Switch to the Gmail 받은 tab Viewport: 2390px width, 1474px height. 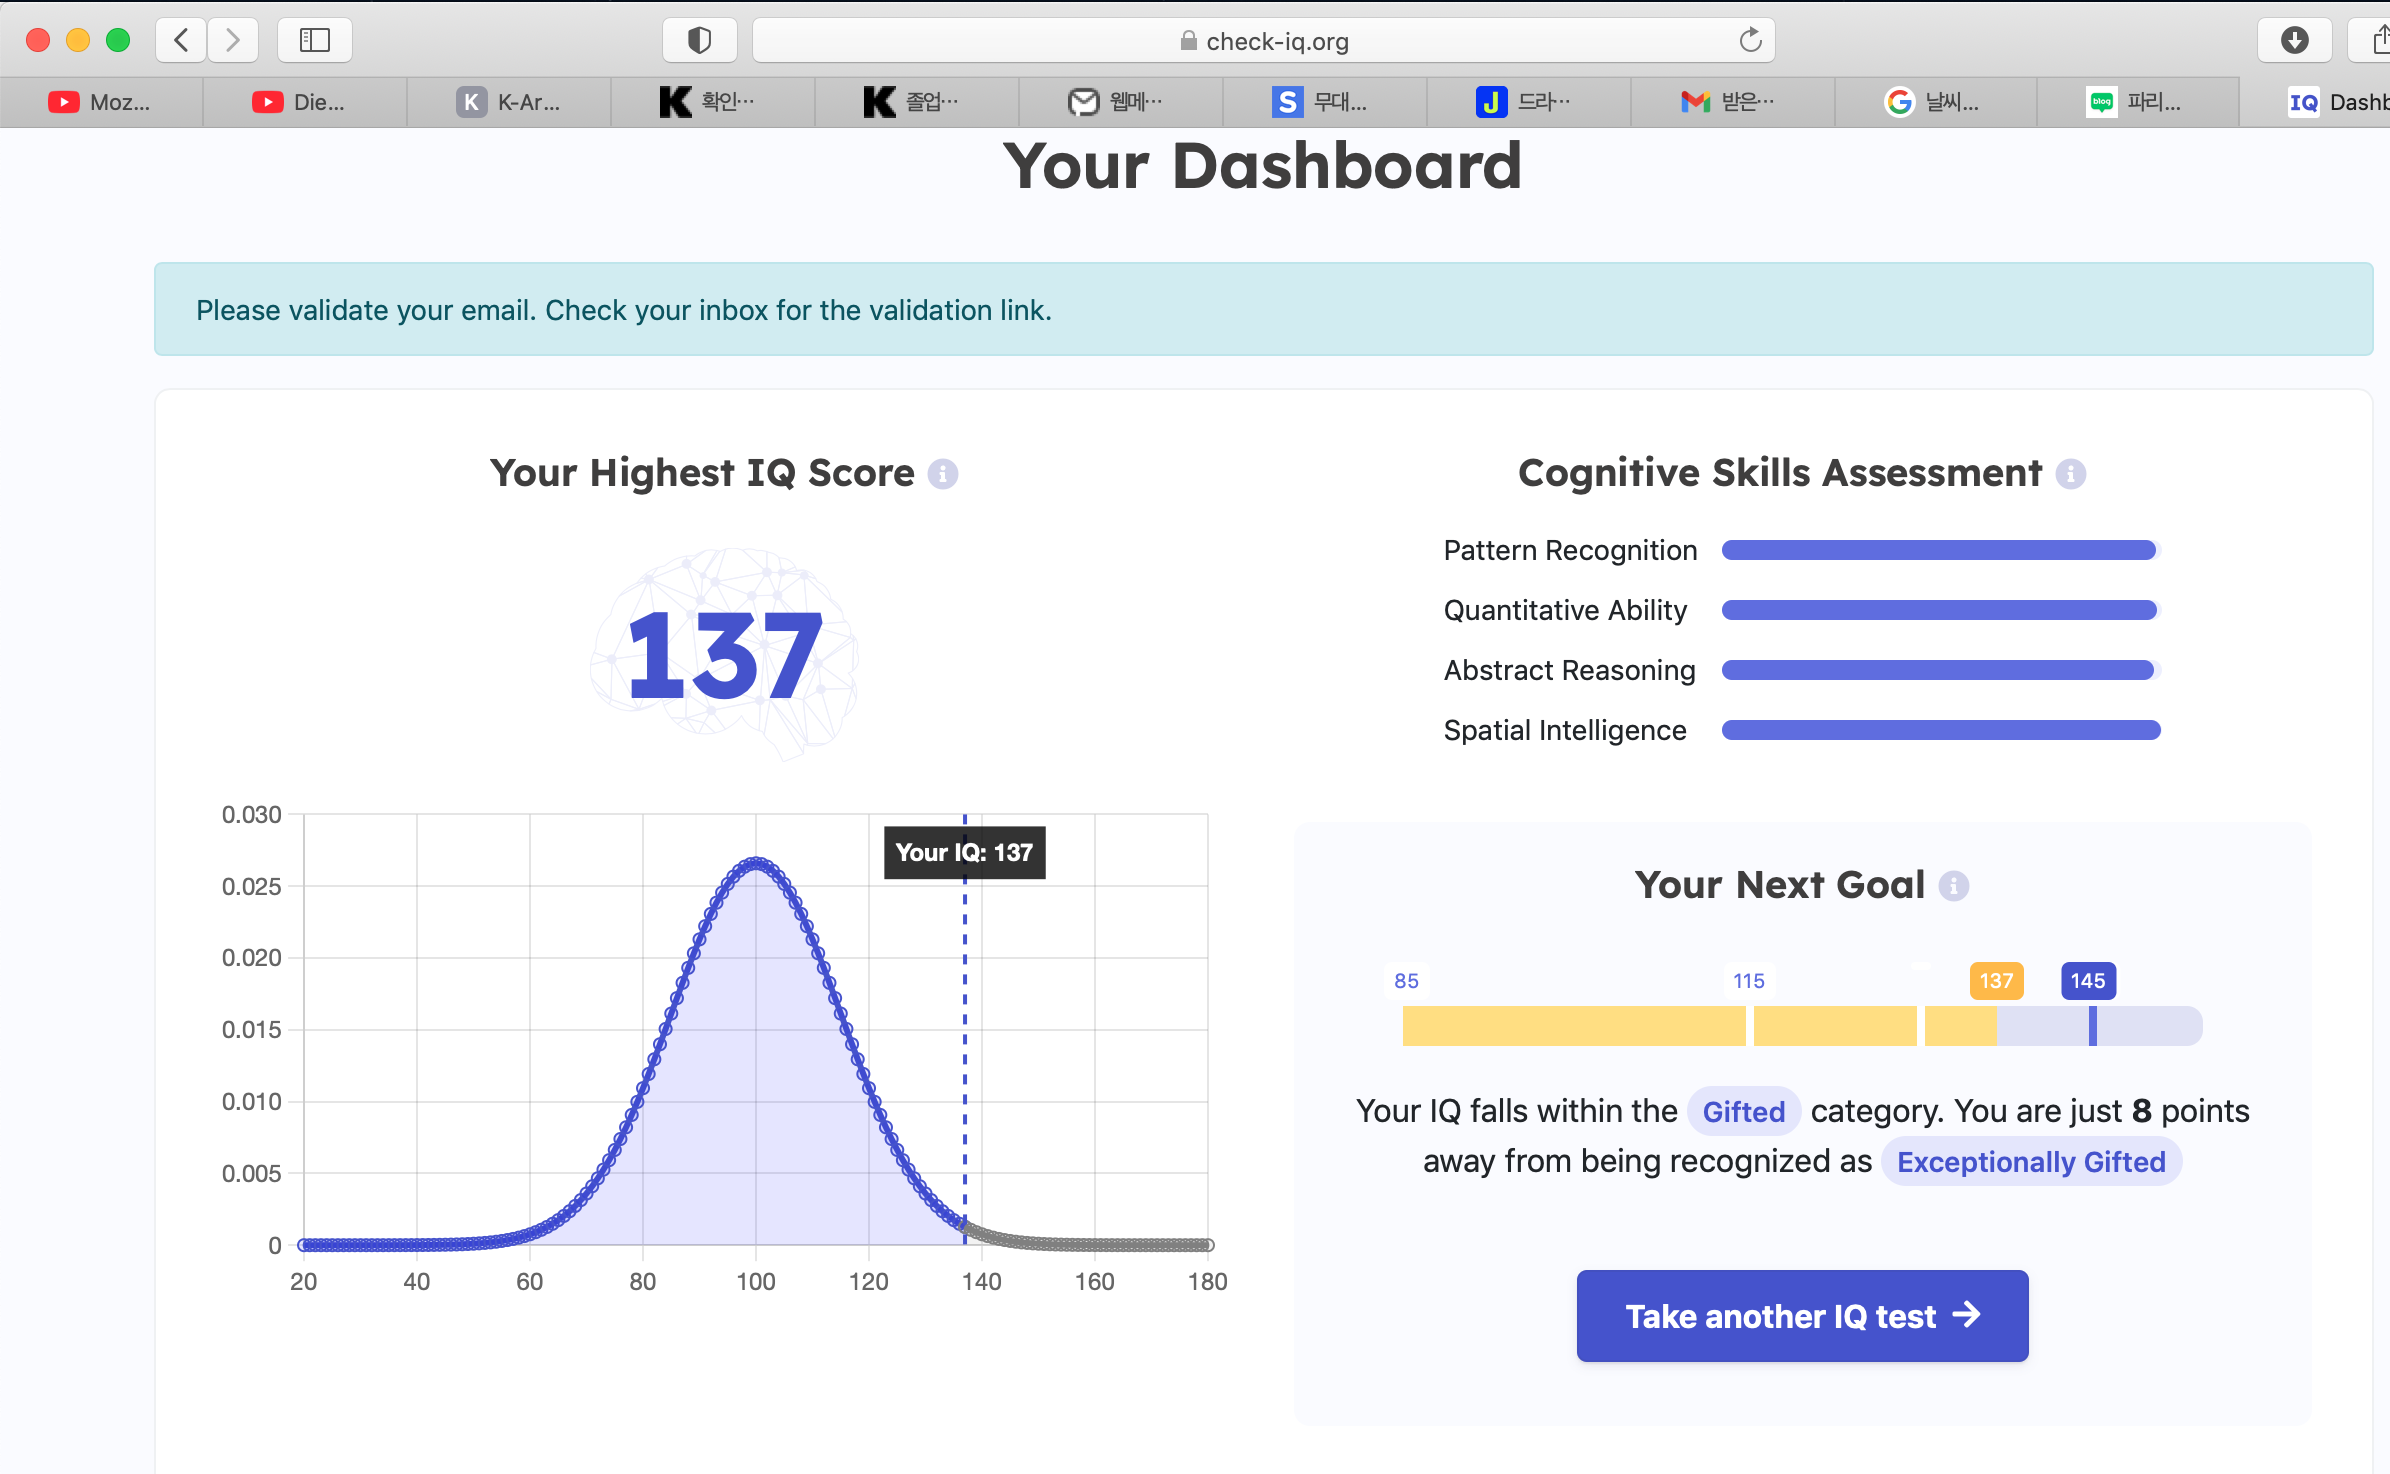coord(1733,102)
